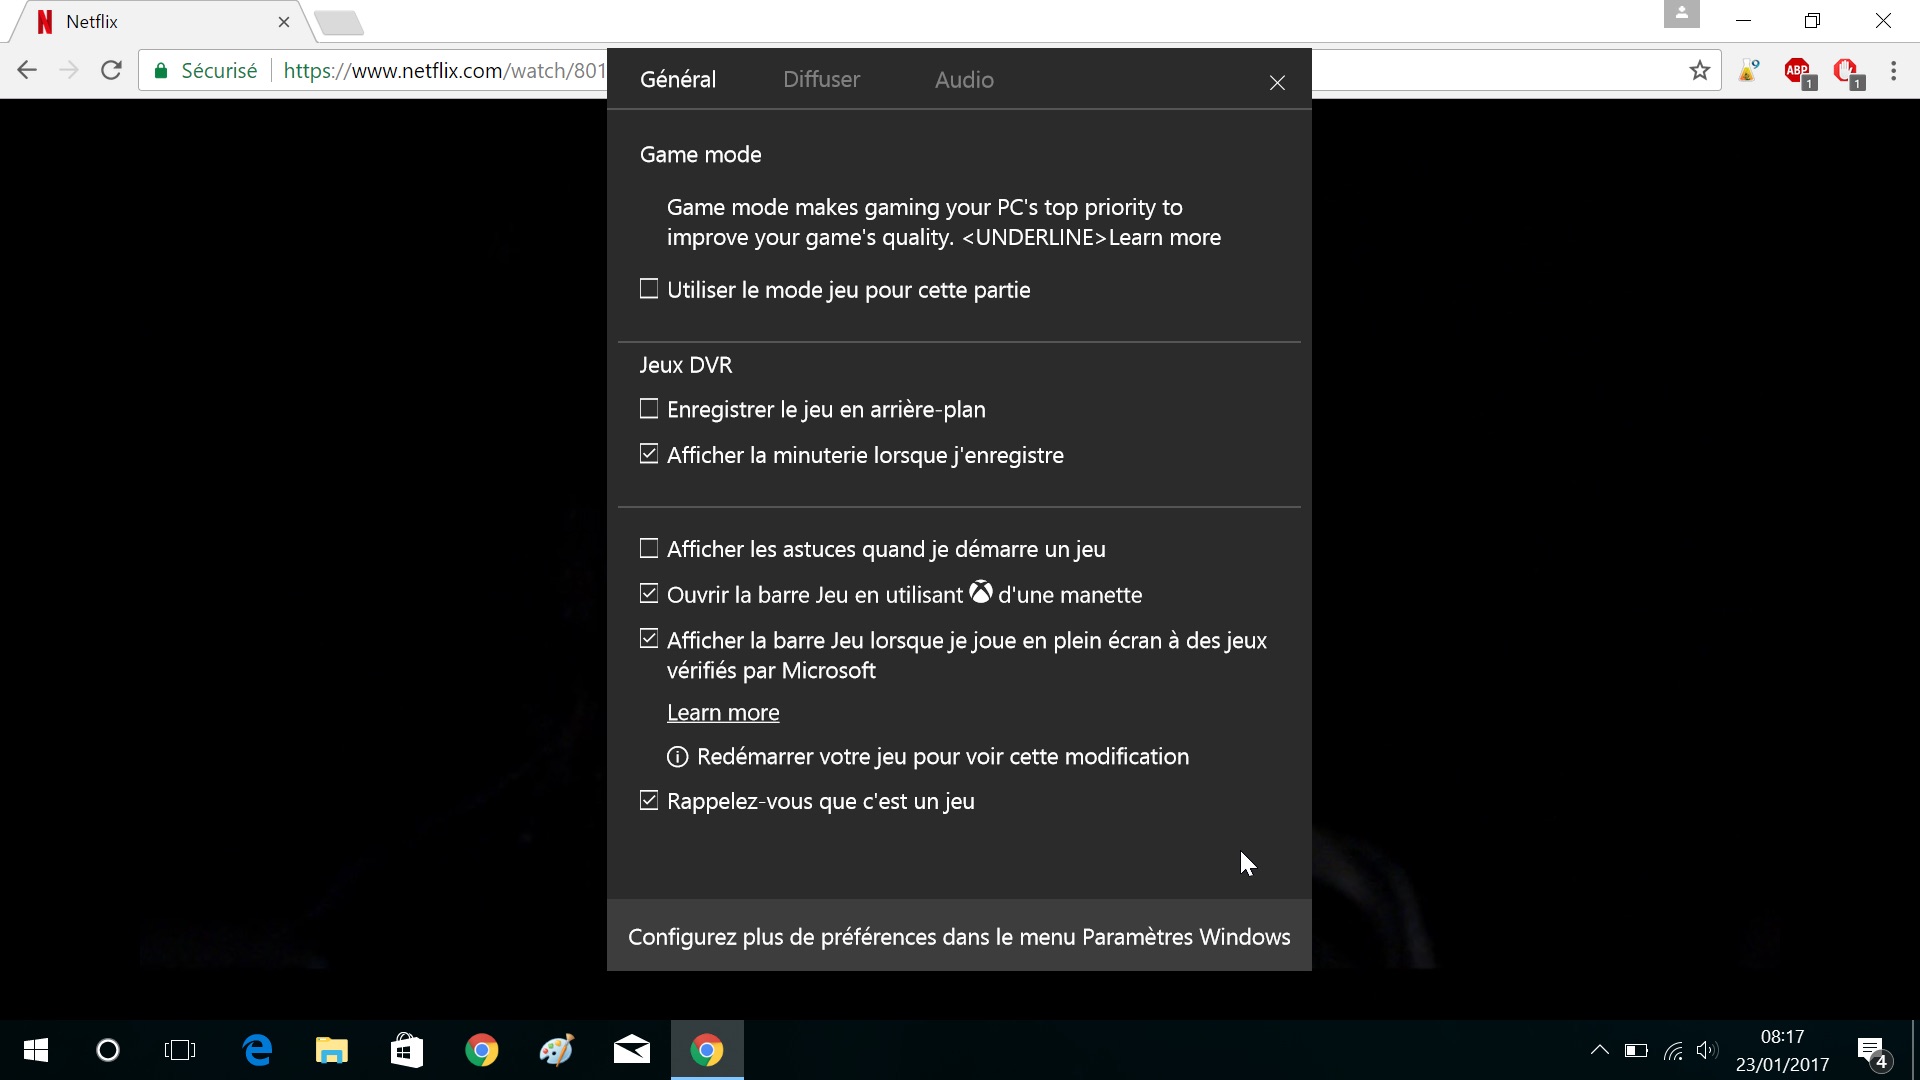Drag the battery level slider in system tray
1920x1080 pixels.
click(x=1635, y=1050)
